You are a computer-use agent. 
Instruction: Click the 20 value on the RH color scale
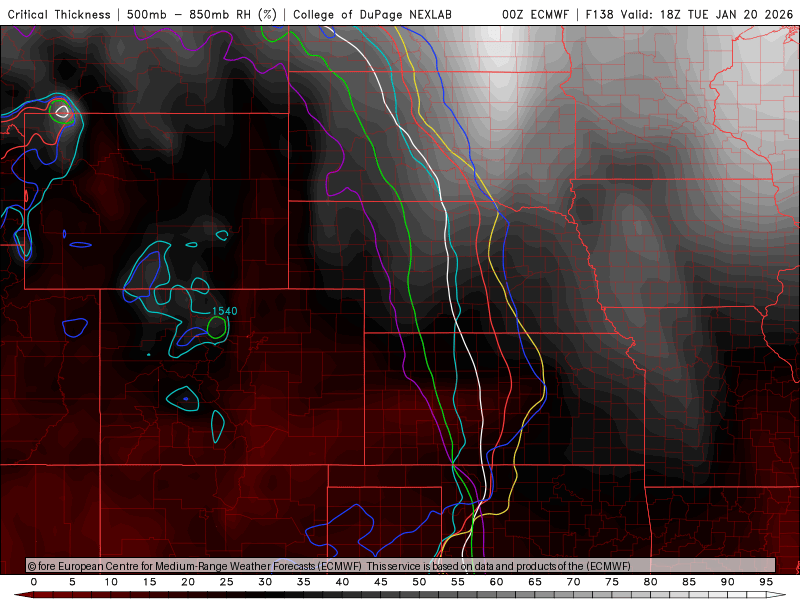pyautogui.click(x=188, y=582)
